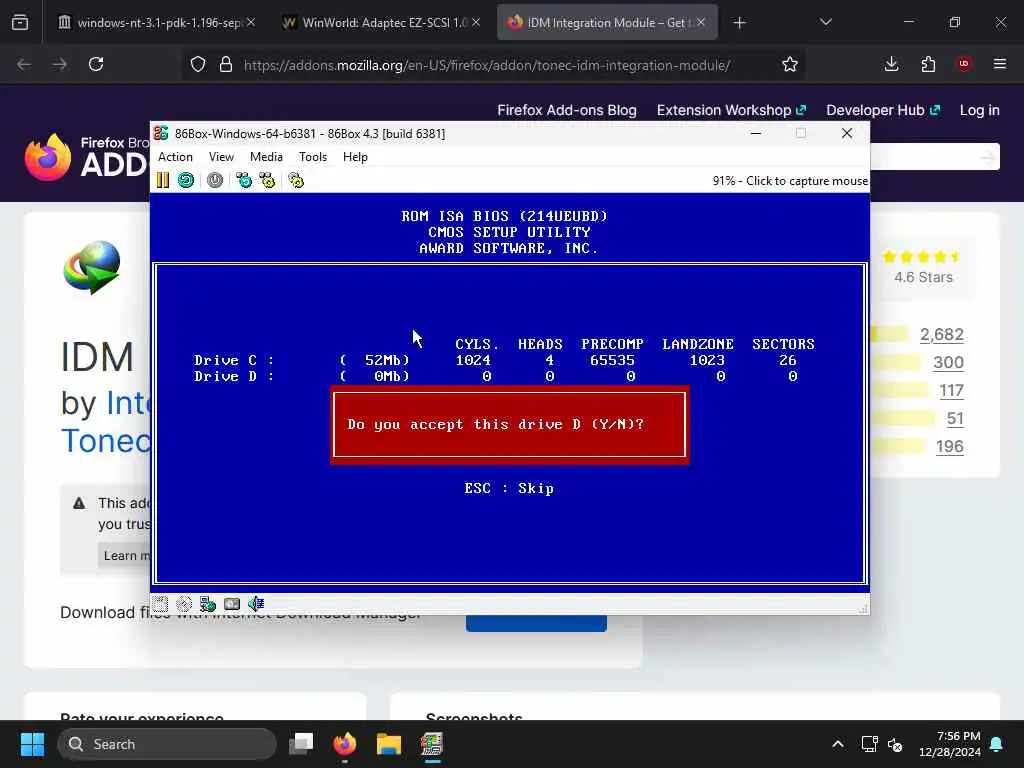Click sound speaker icon in 86Box status bar
Image resolution: width=1024 pixels, height=768 pixels.
pyautogui.click(x=256, y=604)
